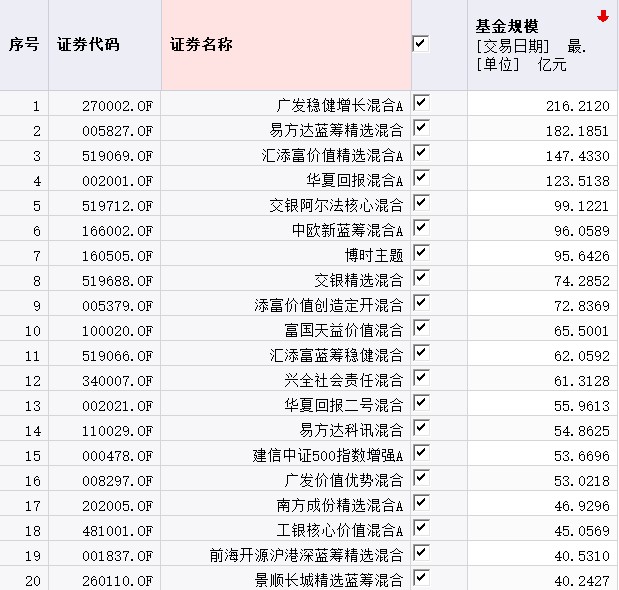619x590 pixels.
Task: Toggle checkbox for 华夏回报混合A row
Action: click(x=420, y=178)
